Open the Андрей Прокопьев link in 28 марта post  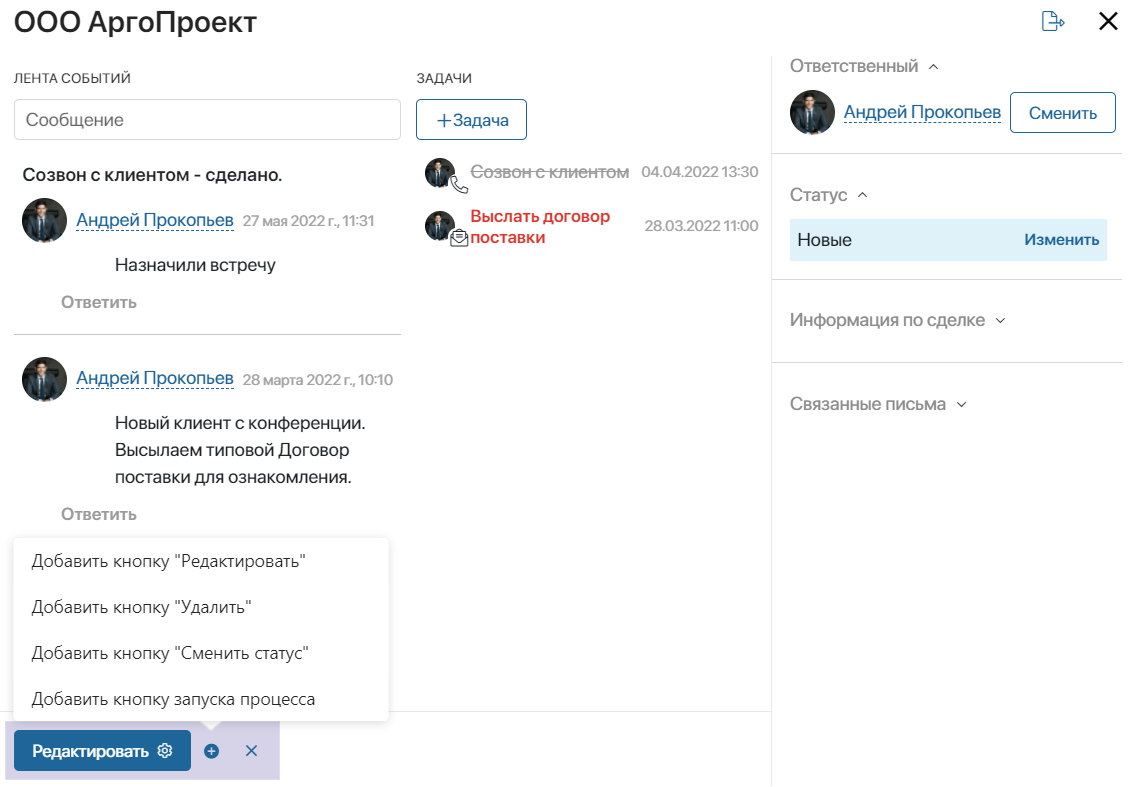(x=155, y=378)
